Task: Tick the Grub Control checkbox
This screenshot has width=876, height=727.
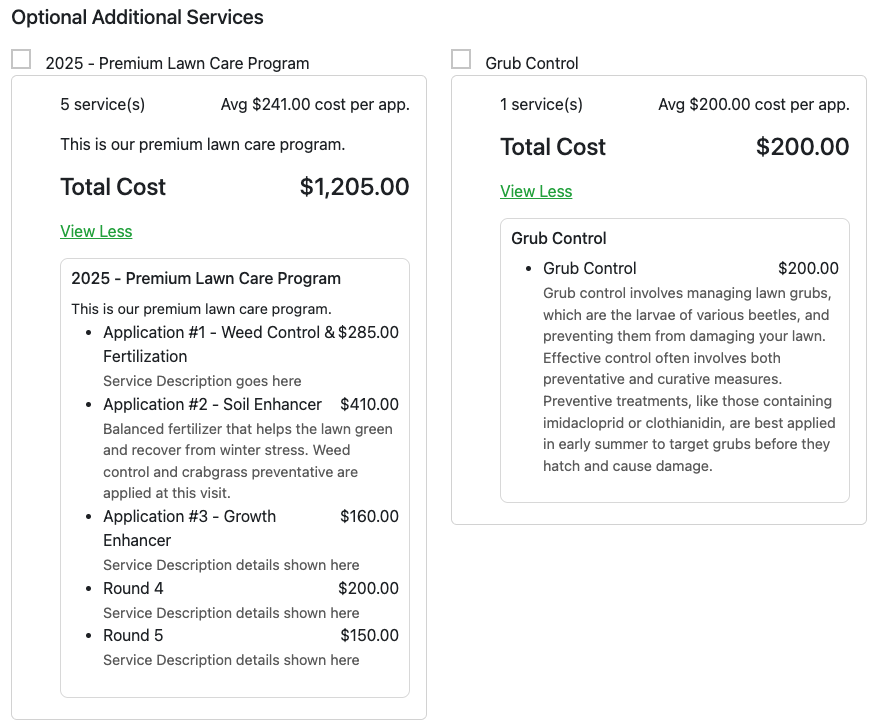Action: [461, 60]
